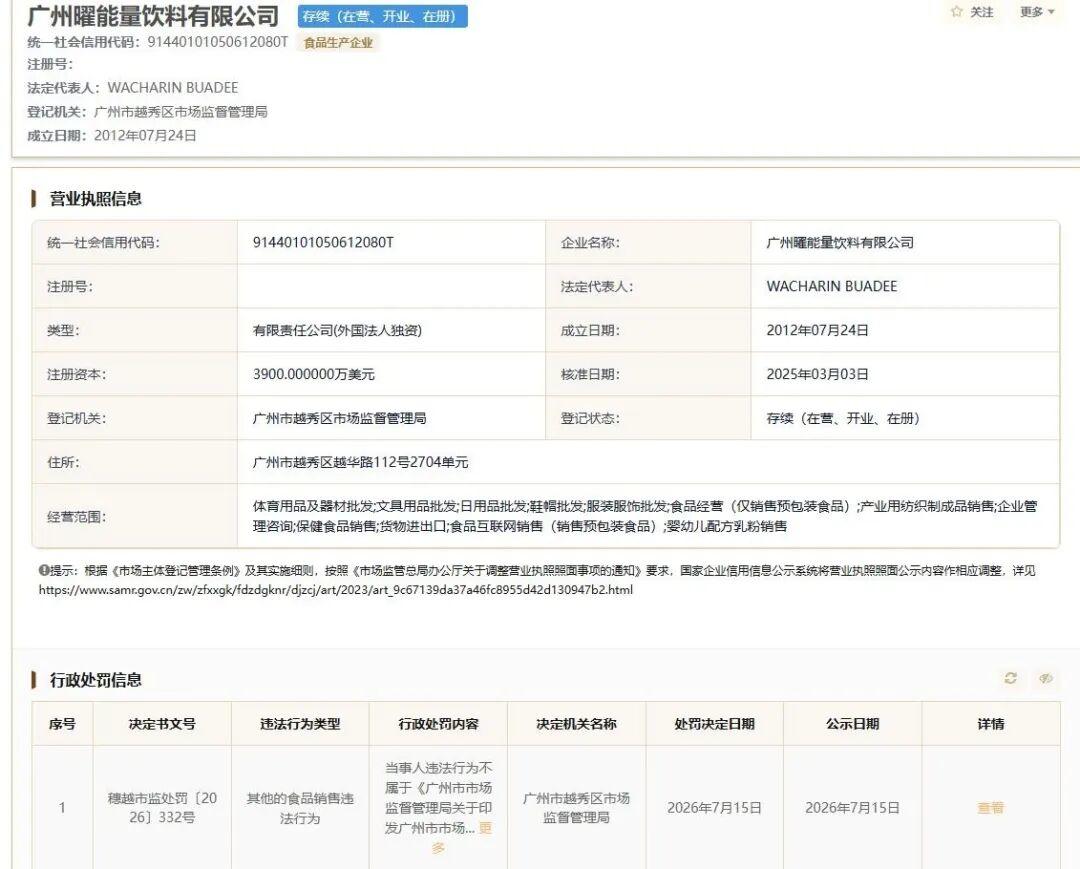Toggle the eye visibility icon in 行政处罚信息
The width and height of the screenshot is (1080, 869).
[1046, 678]
